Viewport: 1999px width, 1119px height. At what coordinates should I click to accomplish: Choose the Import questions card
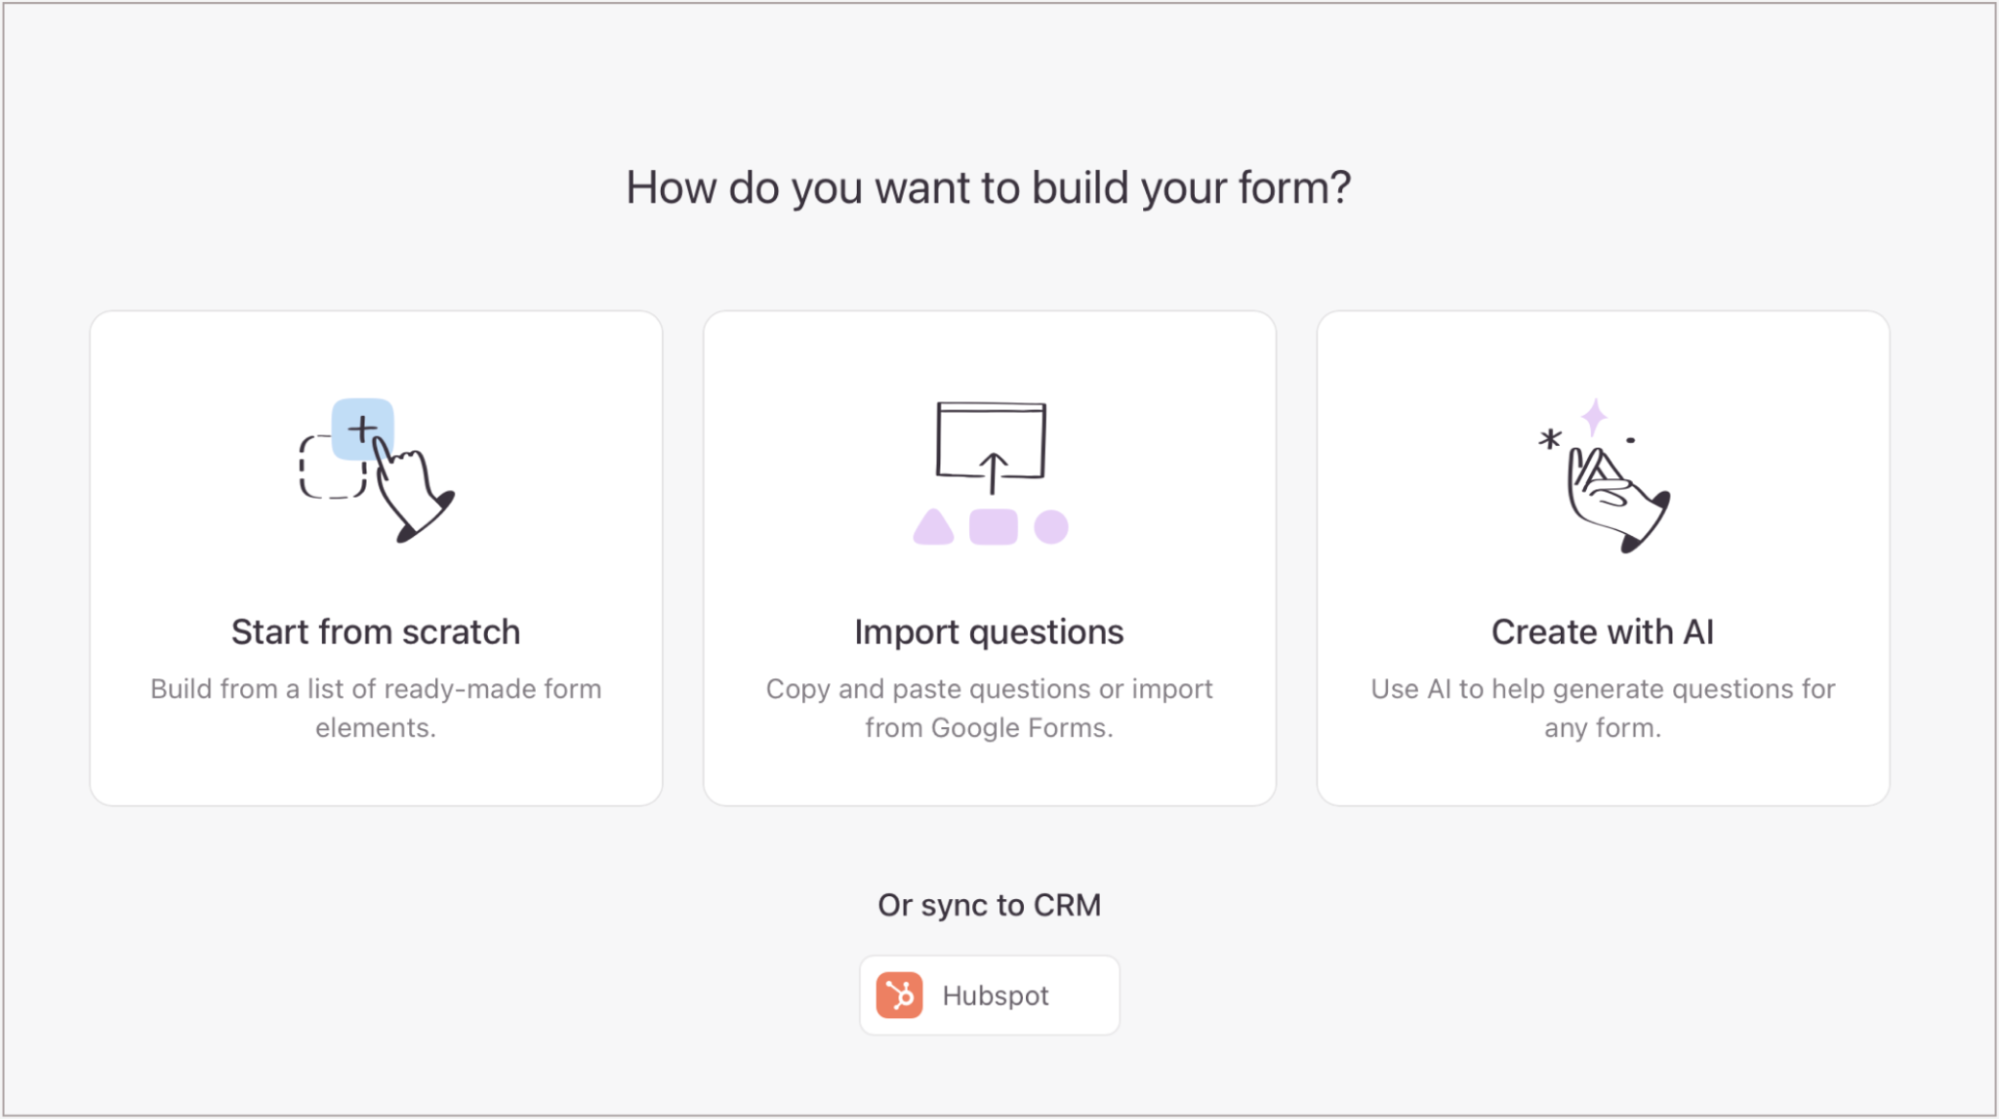pyautogui.click(x=989, y=558)
